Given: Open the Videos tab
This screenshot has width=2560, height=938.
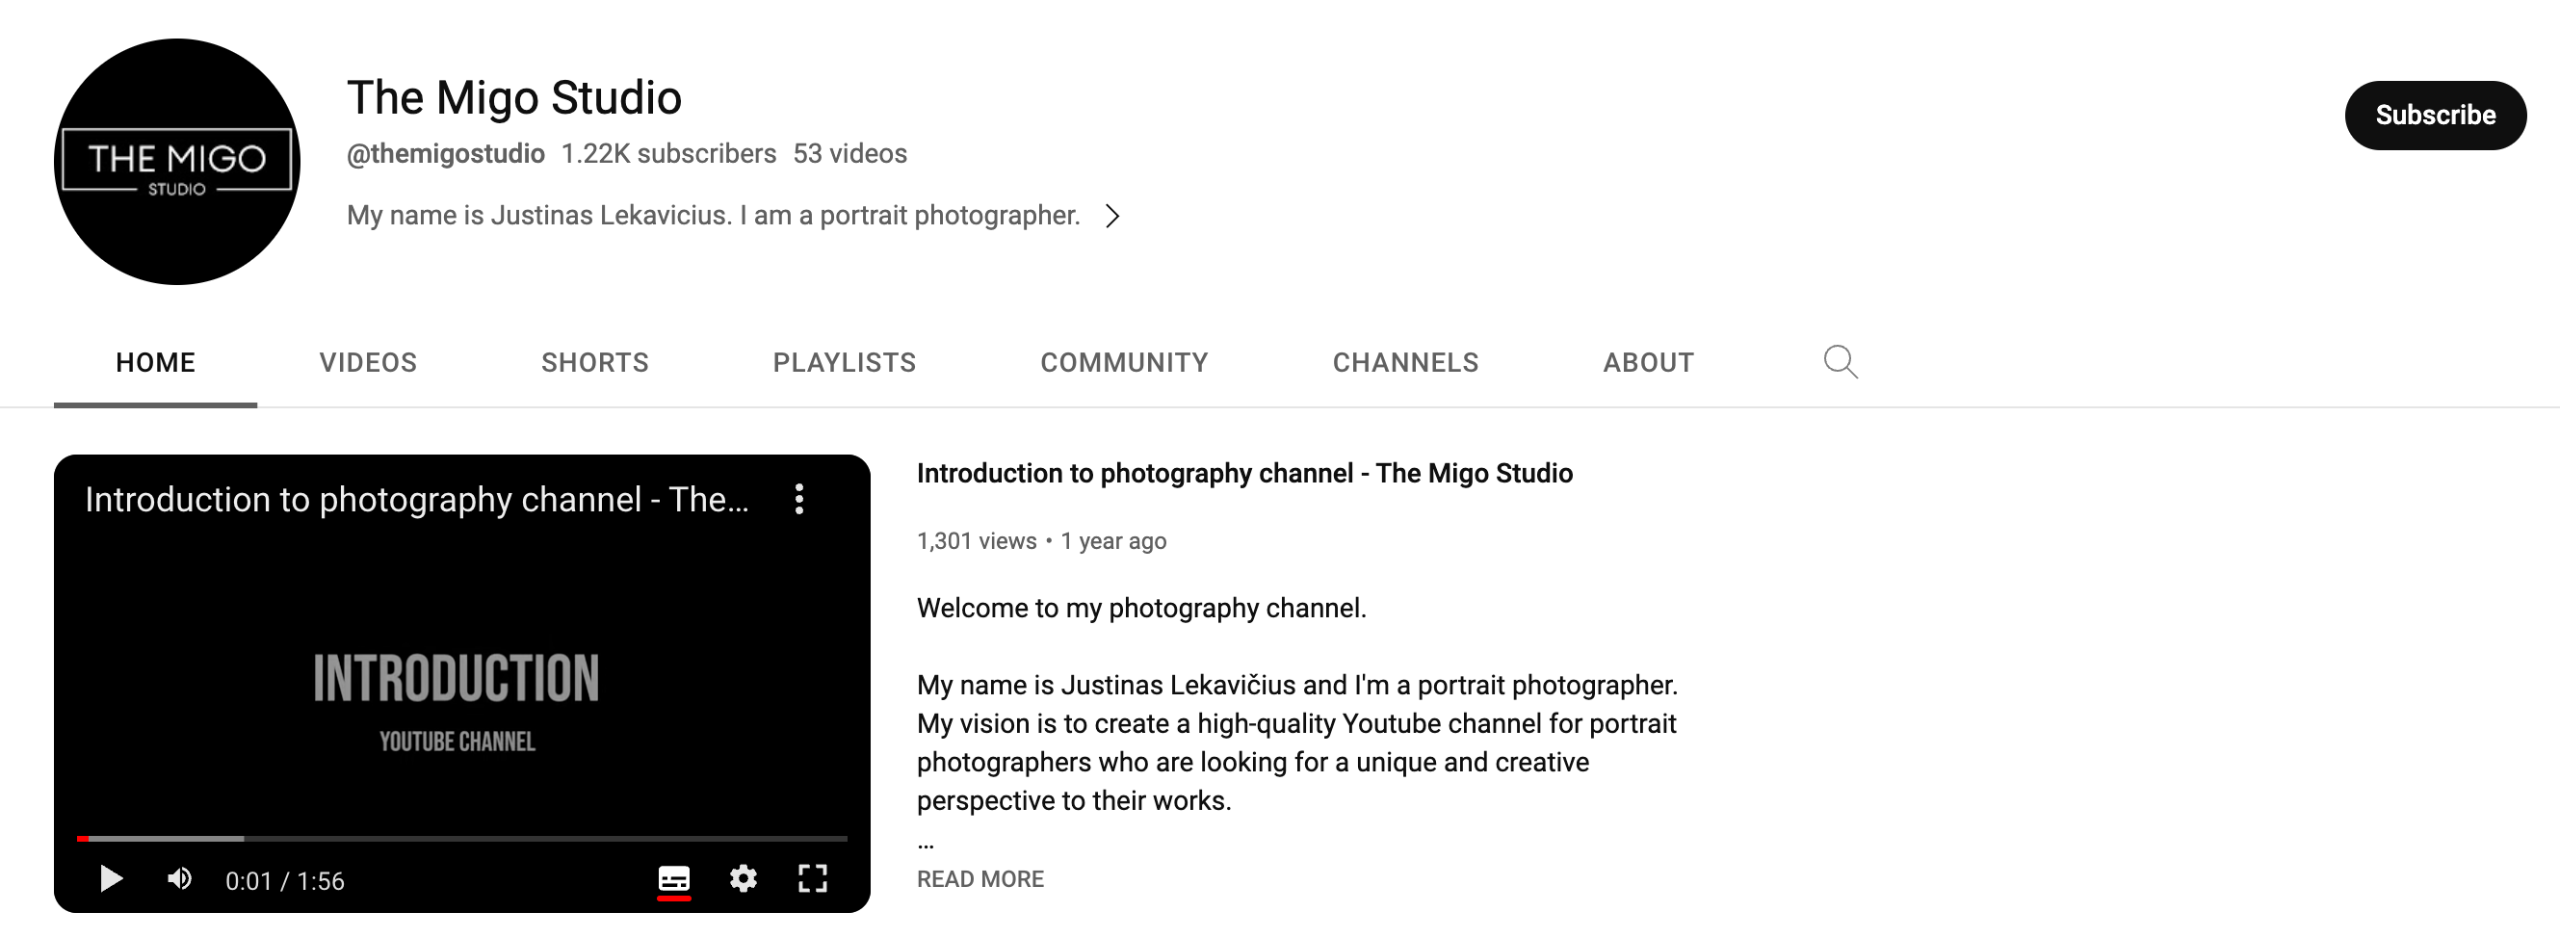Looking at the screenshot, I should 368,362.
